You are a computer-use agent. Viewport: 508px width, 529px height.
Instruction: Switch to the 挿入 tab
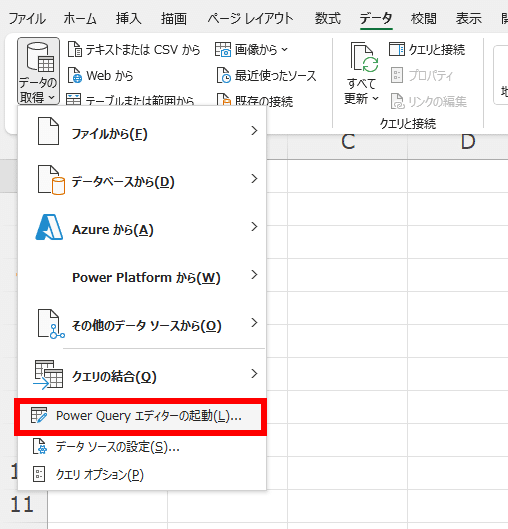click(x=129, y=18)
